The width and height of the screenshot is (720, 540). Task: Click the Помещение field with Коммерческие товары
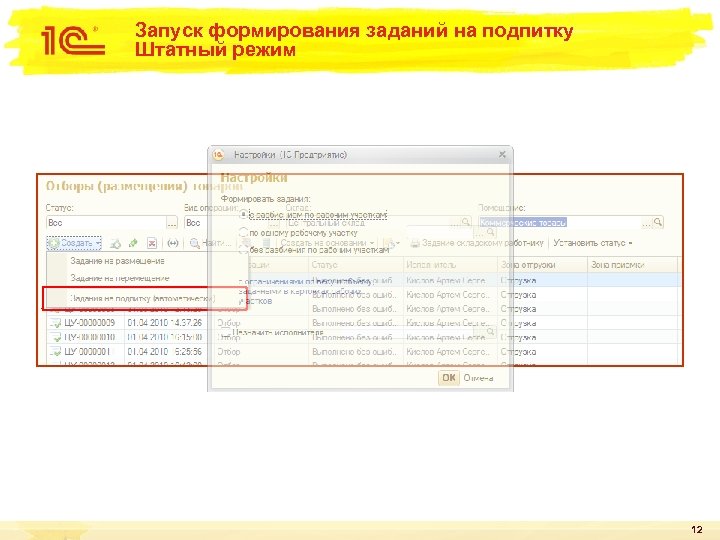[x=560, y=223]
